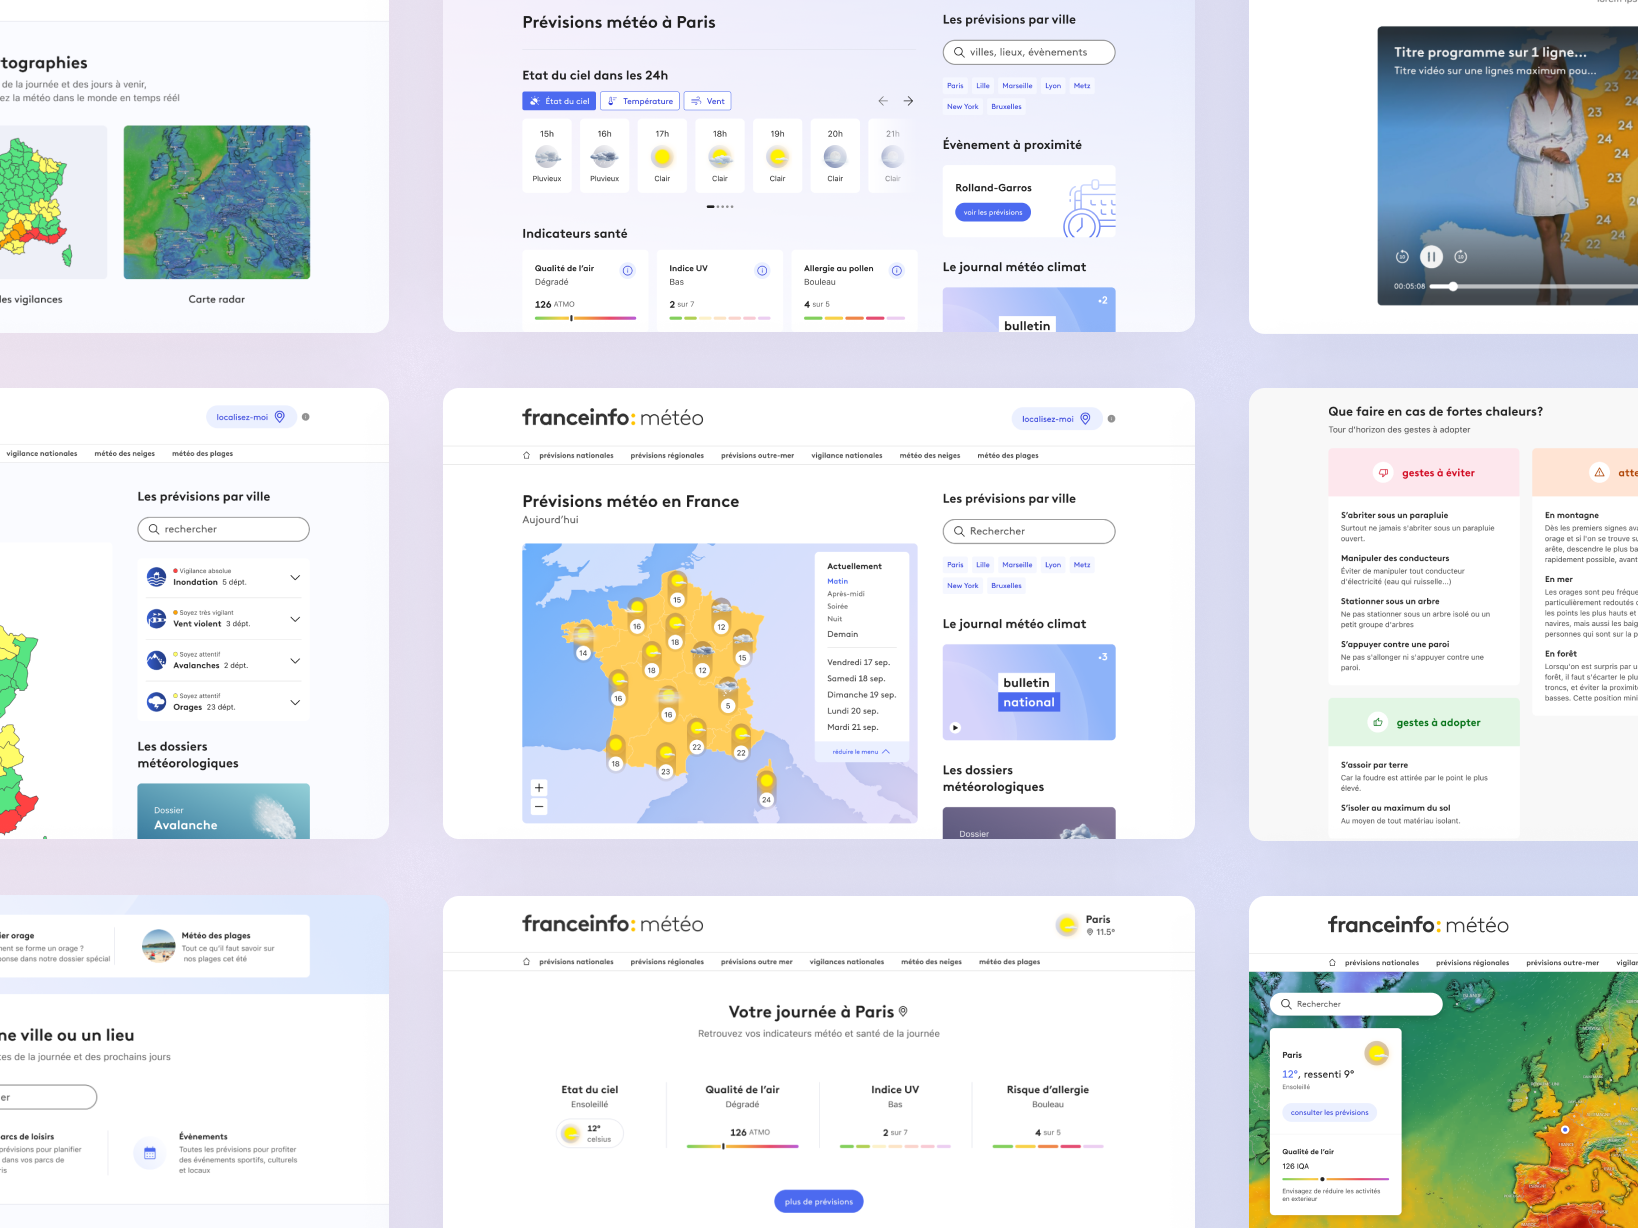Viewport: 1638px width, 1228px height.
Task: Open 'prévisions outre-mer' in the France forecast nav
Action: (x=757, y=455)
